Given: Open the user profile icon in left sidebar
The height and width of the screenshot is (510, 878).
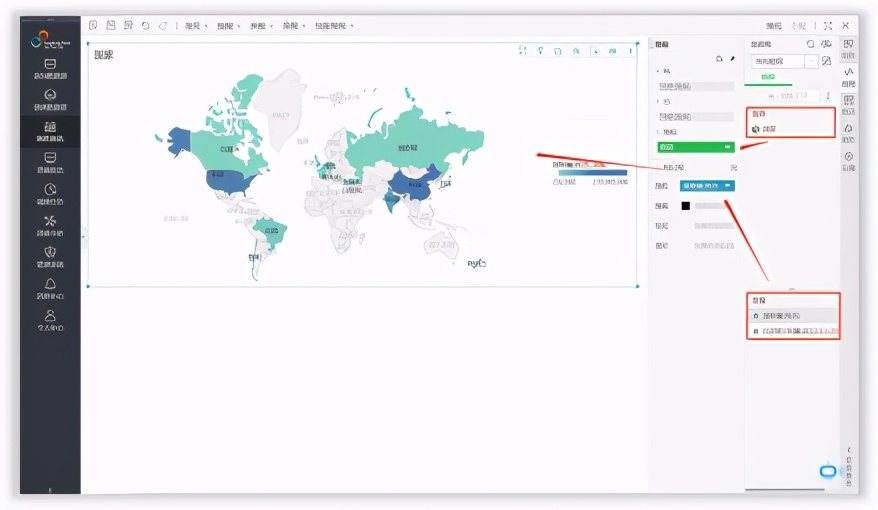Looking at the screenshot, I should (51, 316).
